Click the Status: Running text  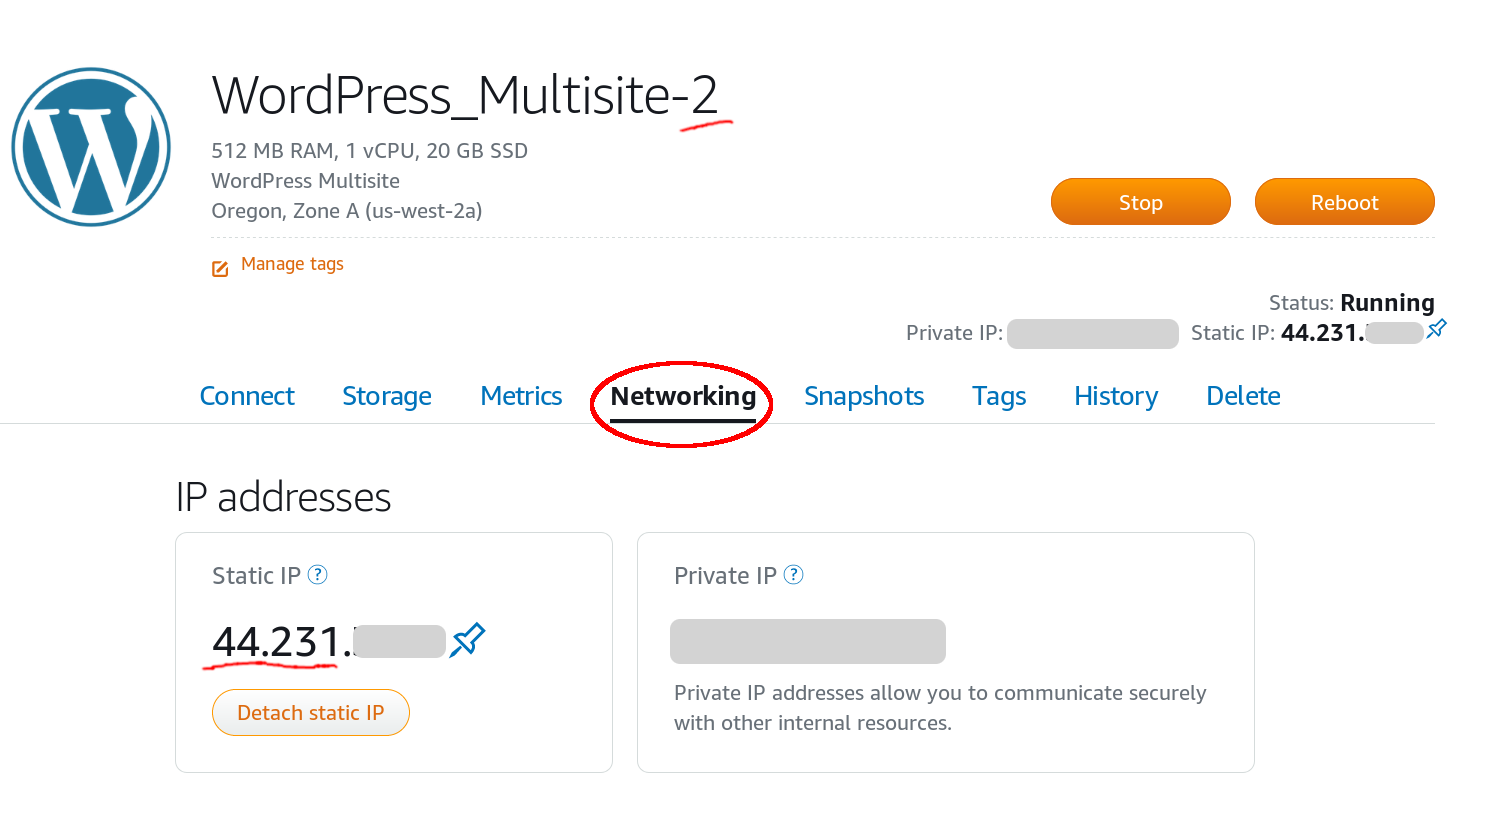(1352, 302)
